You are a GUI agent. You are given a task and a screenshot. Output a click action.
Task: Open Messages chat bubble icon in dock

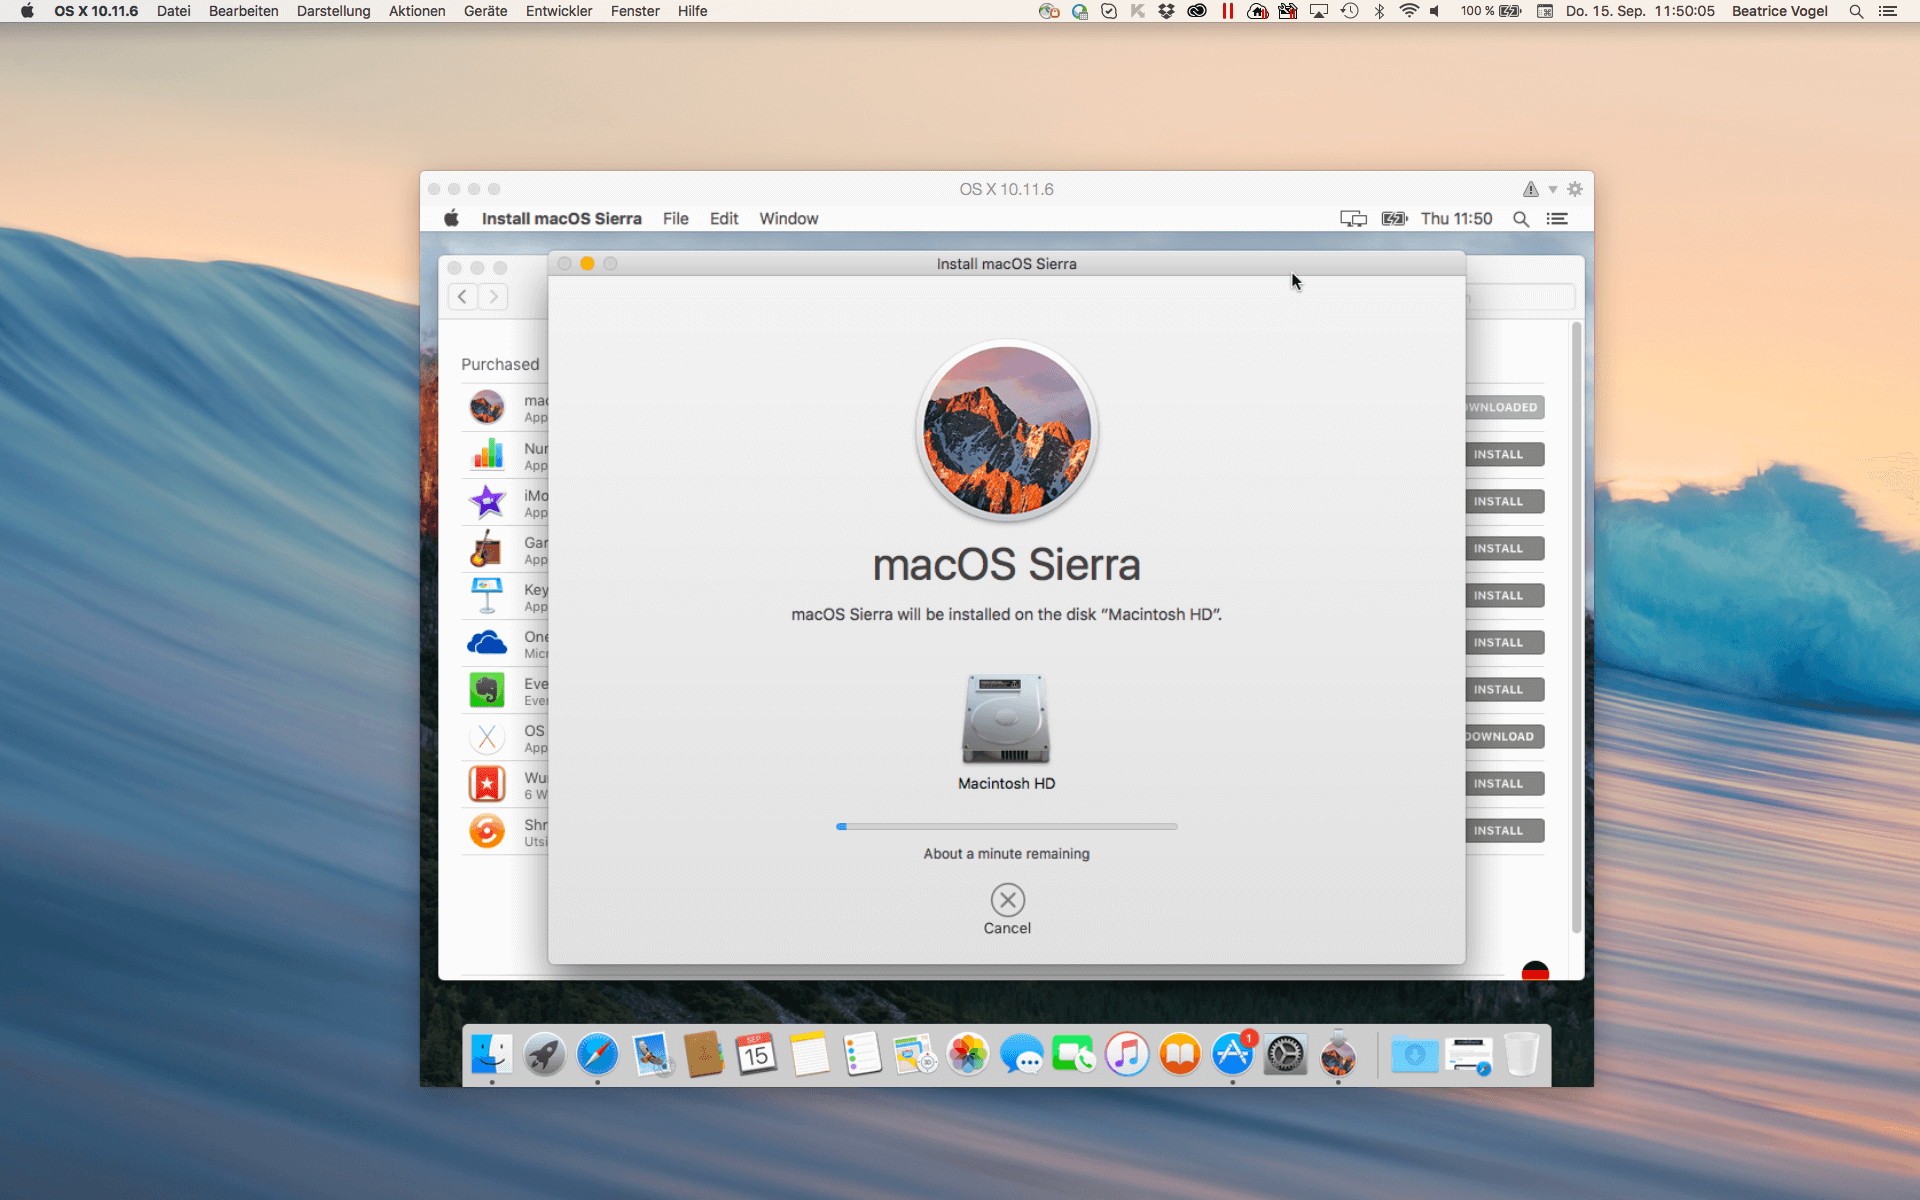(x=1021, y=1054)
